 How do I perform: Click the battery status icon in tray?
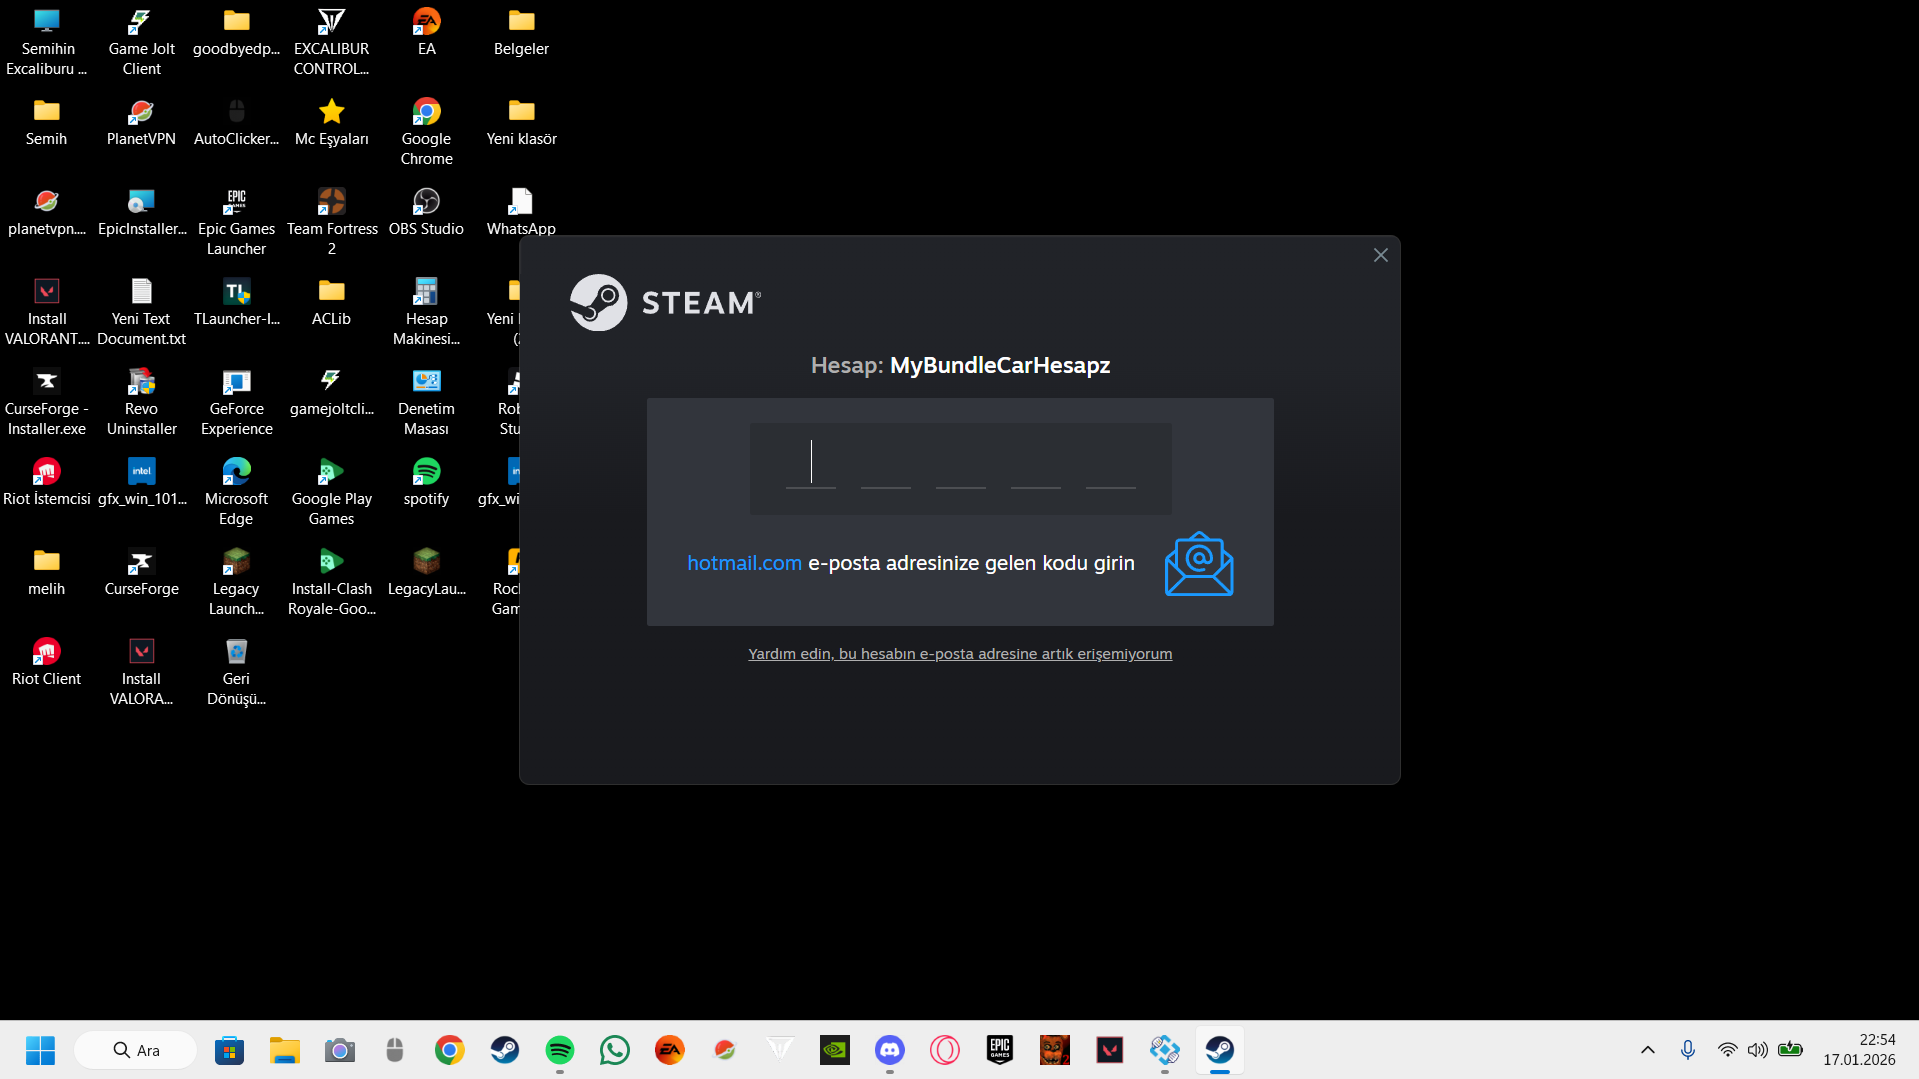tap(1790, 1050)
